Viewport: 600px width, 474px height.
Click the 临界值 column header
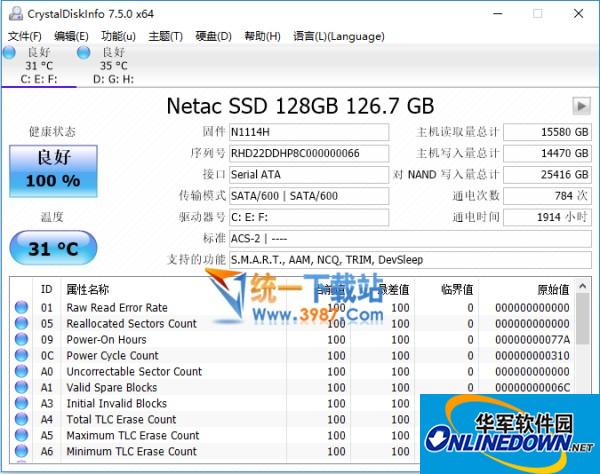click(x=457, y=289)
